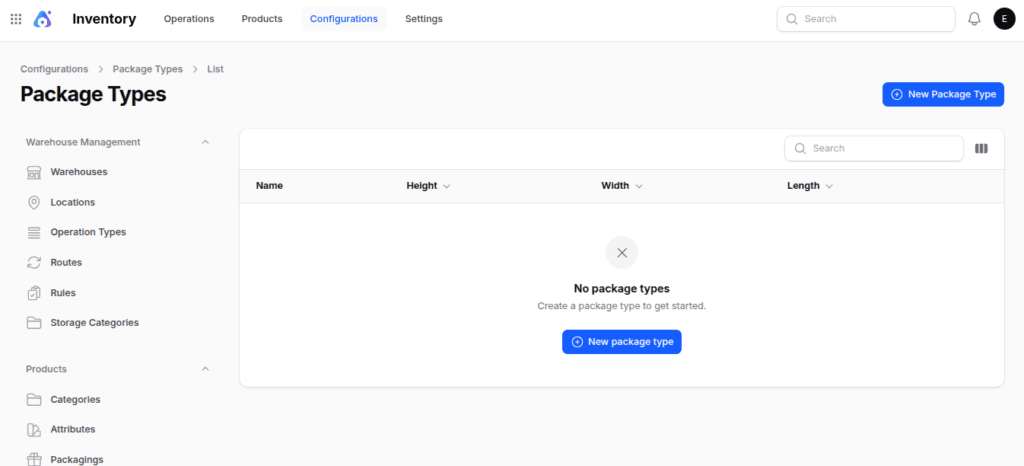
Task: Click magnifier icon in top search bar
Action: click(x=792, y=19)
